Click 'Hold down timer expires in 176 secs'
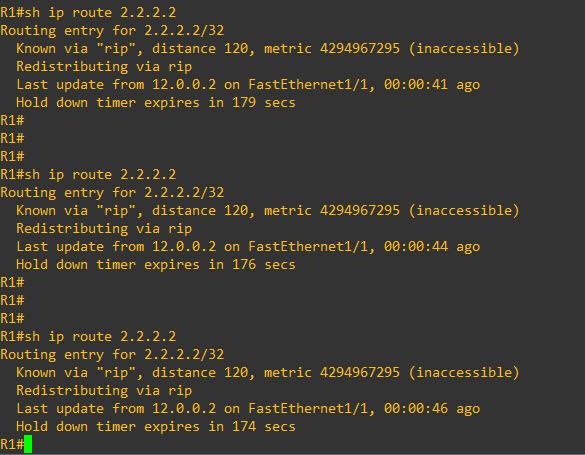 (x=156, y=264)
